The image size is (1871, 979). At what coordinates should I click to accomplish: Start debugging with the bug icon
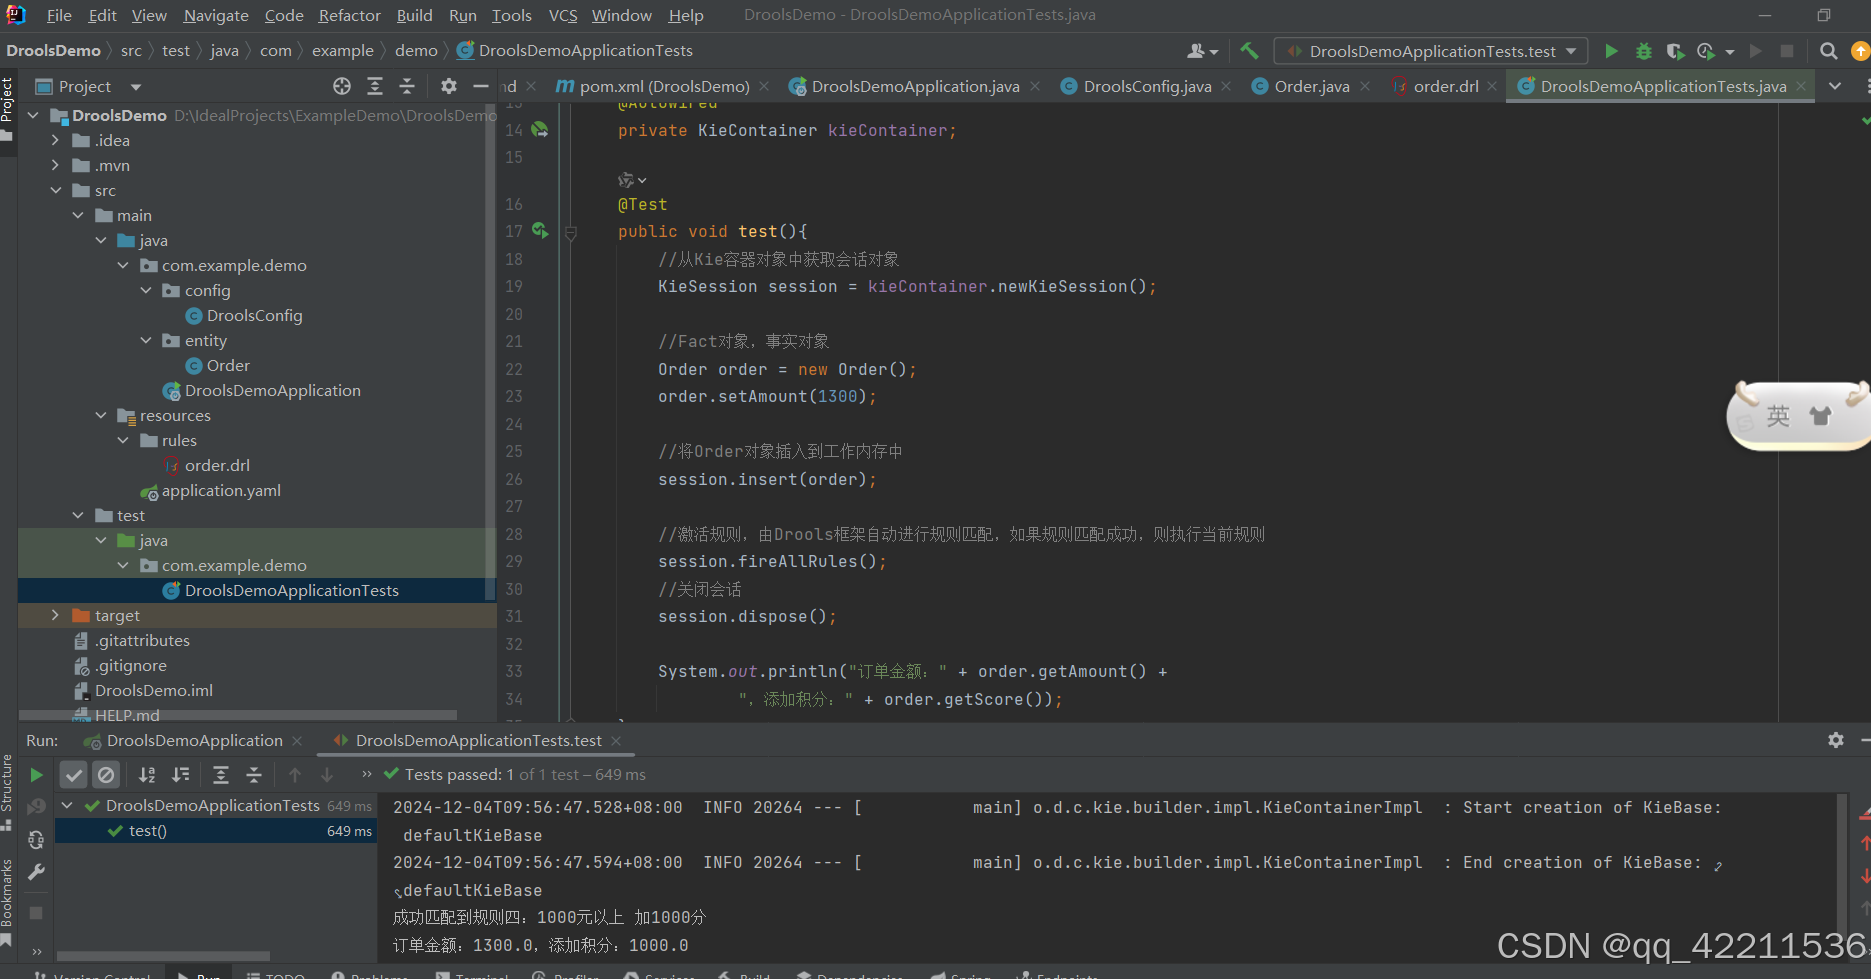click(1643, 51)
